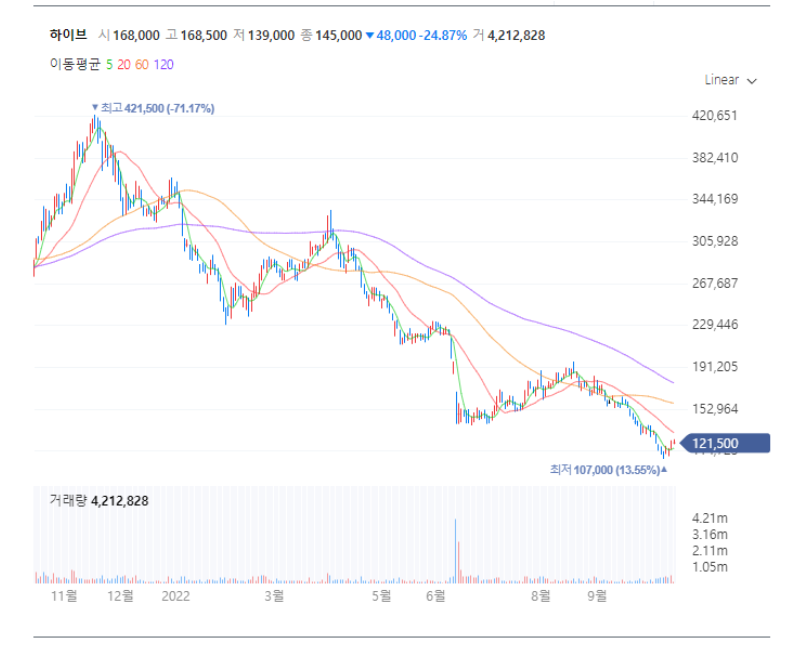Screen dimensions: 800x661
Task: Click the 최저 107,000 low marker triangle
Action: pos(664,469)
